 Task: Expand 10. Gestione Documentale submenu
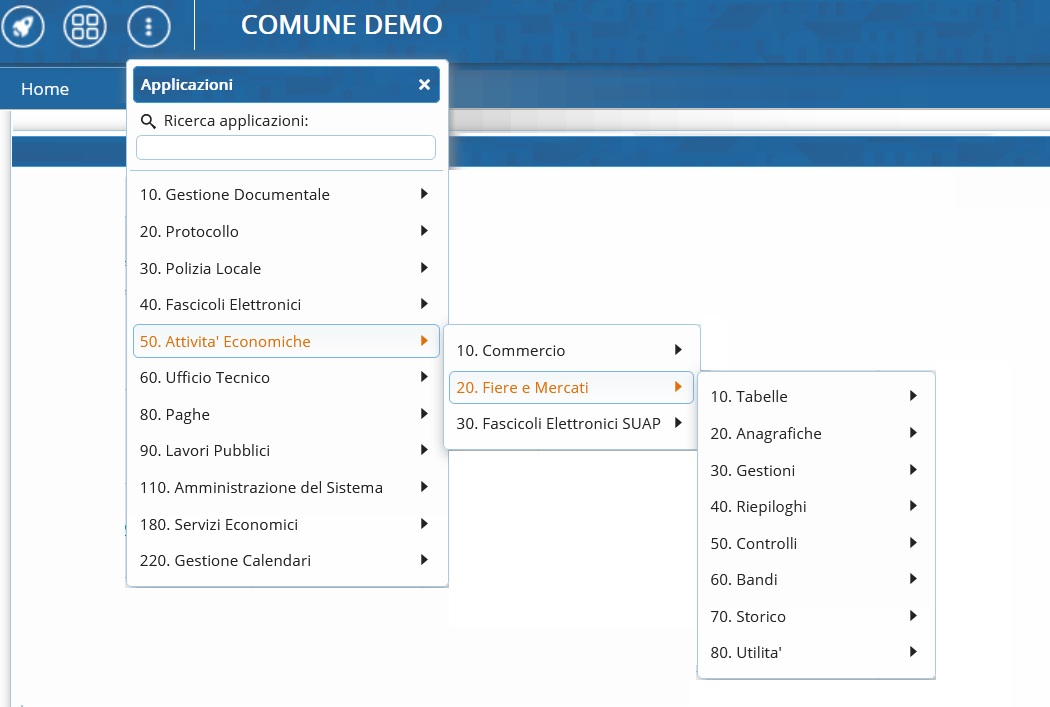point(424,194)
